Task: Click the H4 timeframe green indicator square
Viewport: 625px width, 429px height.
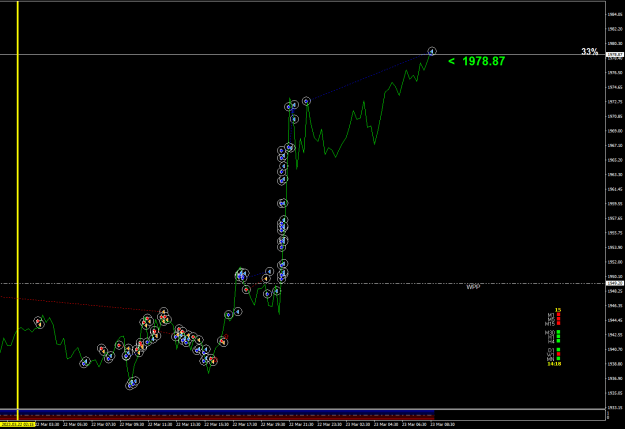Action: pos(558,340)
